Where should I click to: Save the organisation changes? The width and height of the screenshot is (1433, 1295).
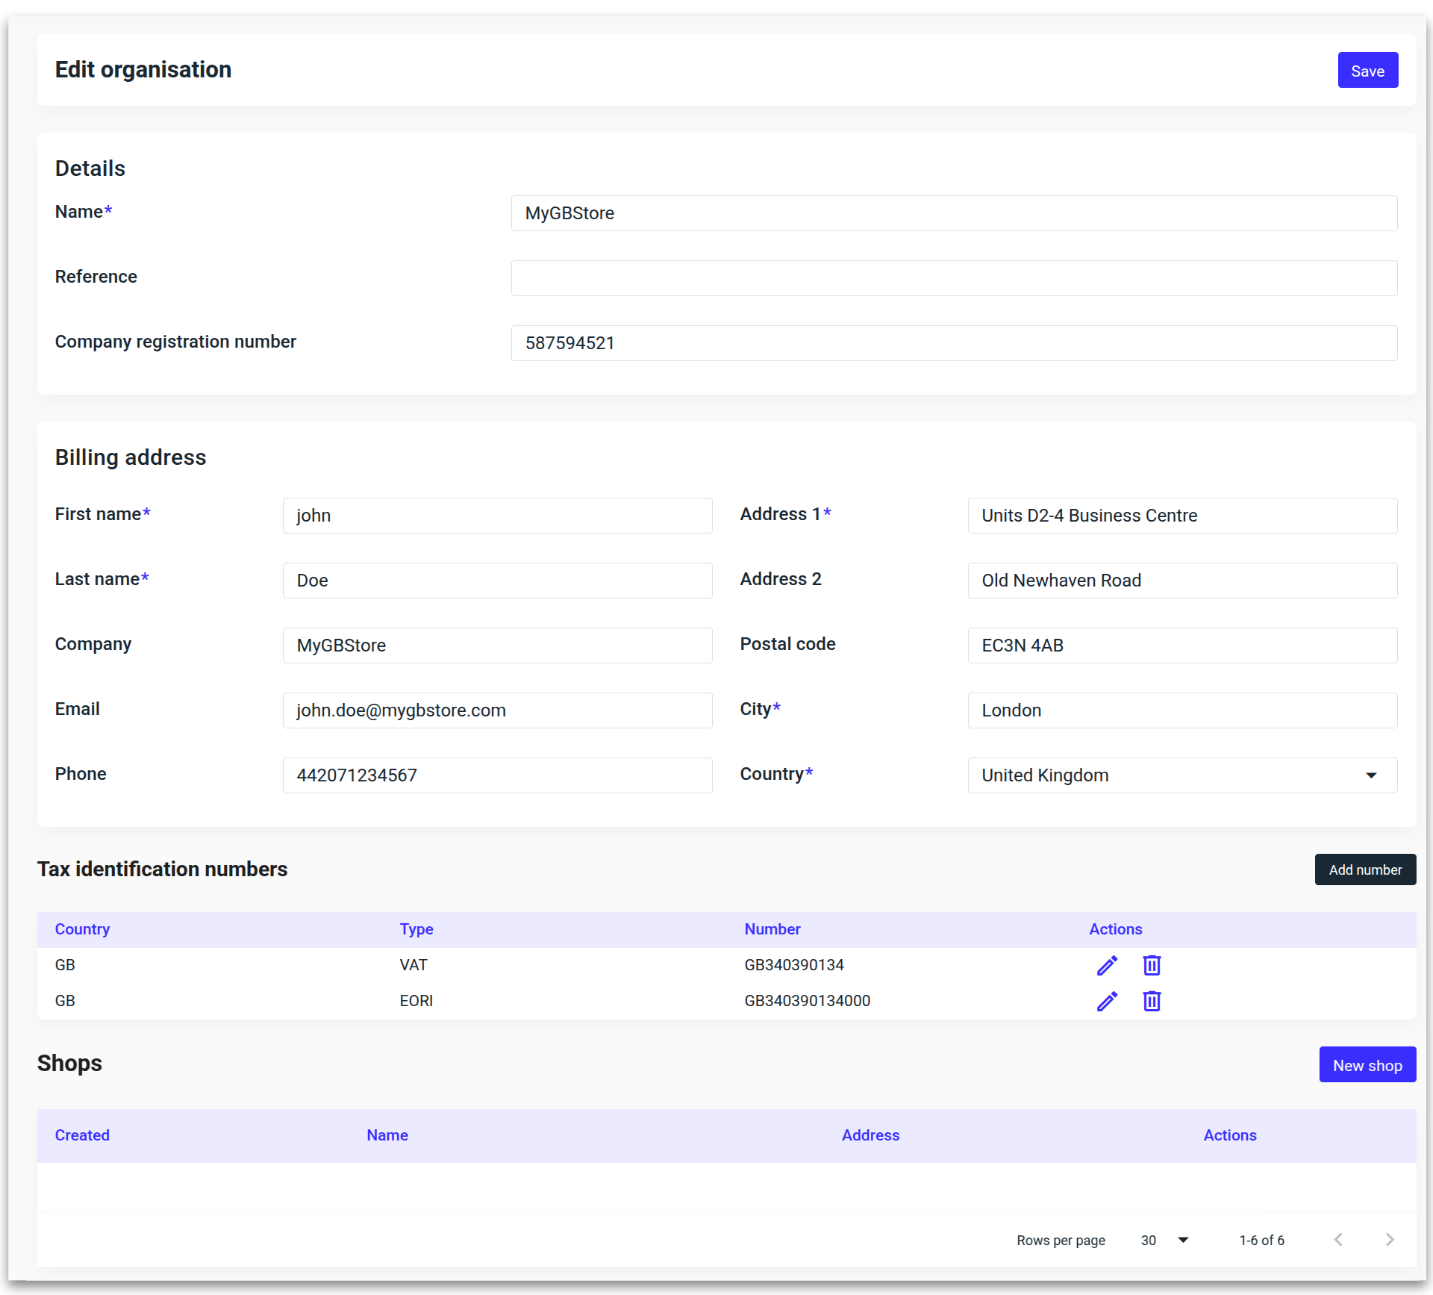[1367, 70]
